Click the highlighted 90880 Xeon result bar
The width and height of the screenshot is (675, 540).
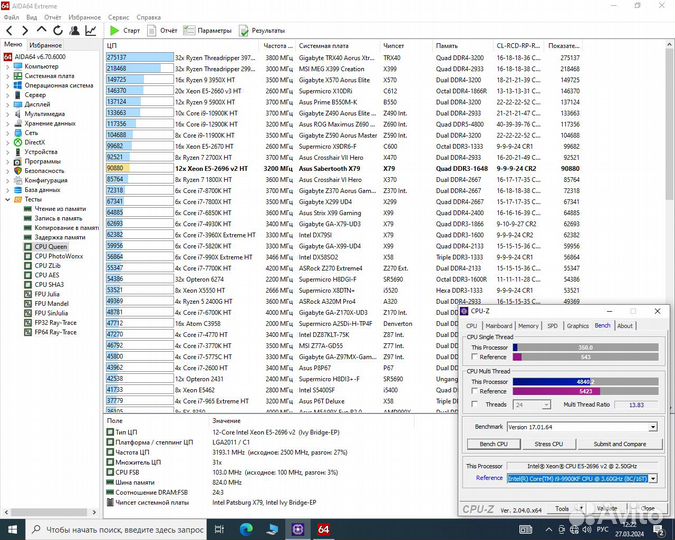pyautogui.click(x=139, y=168)
